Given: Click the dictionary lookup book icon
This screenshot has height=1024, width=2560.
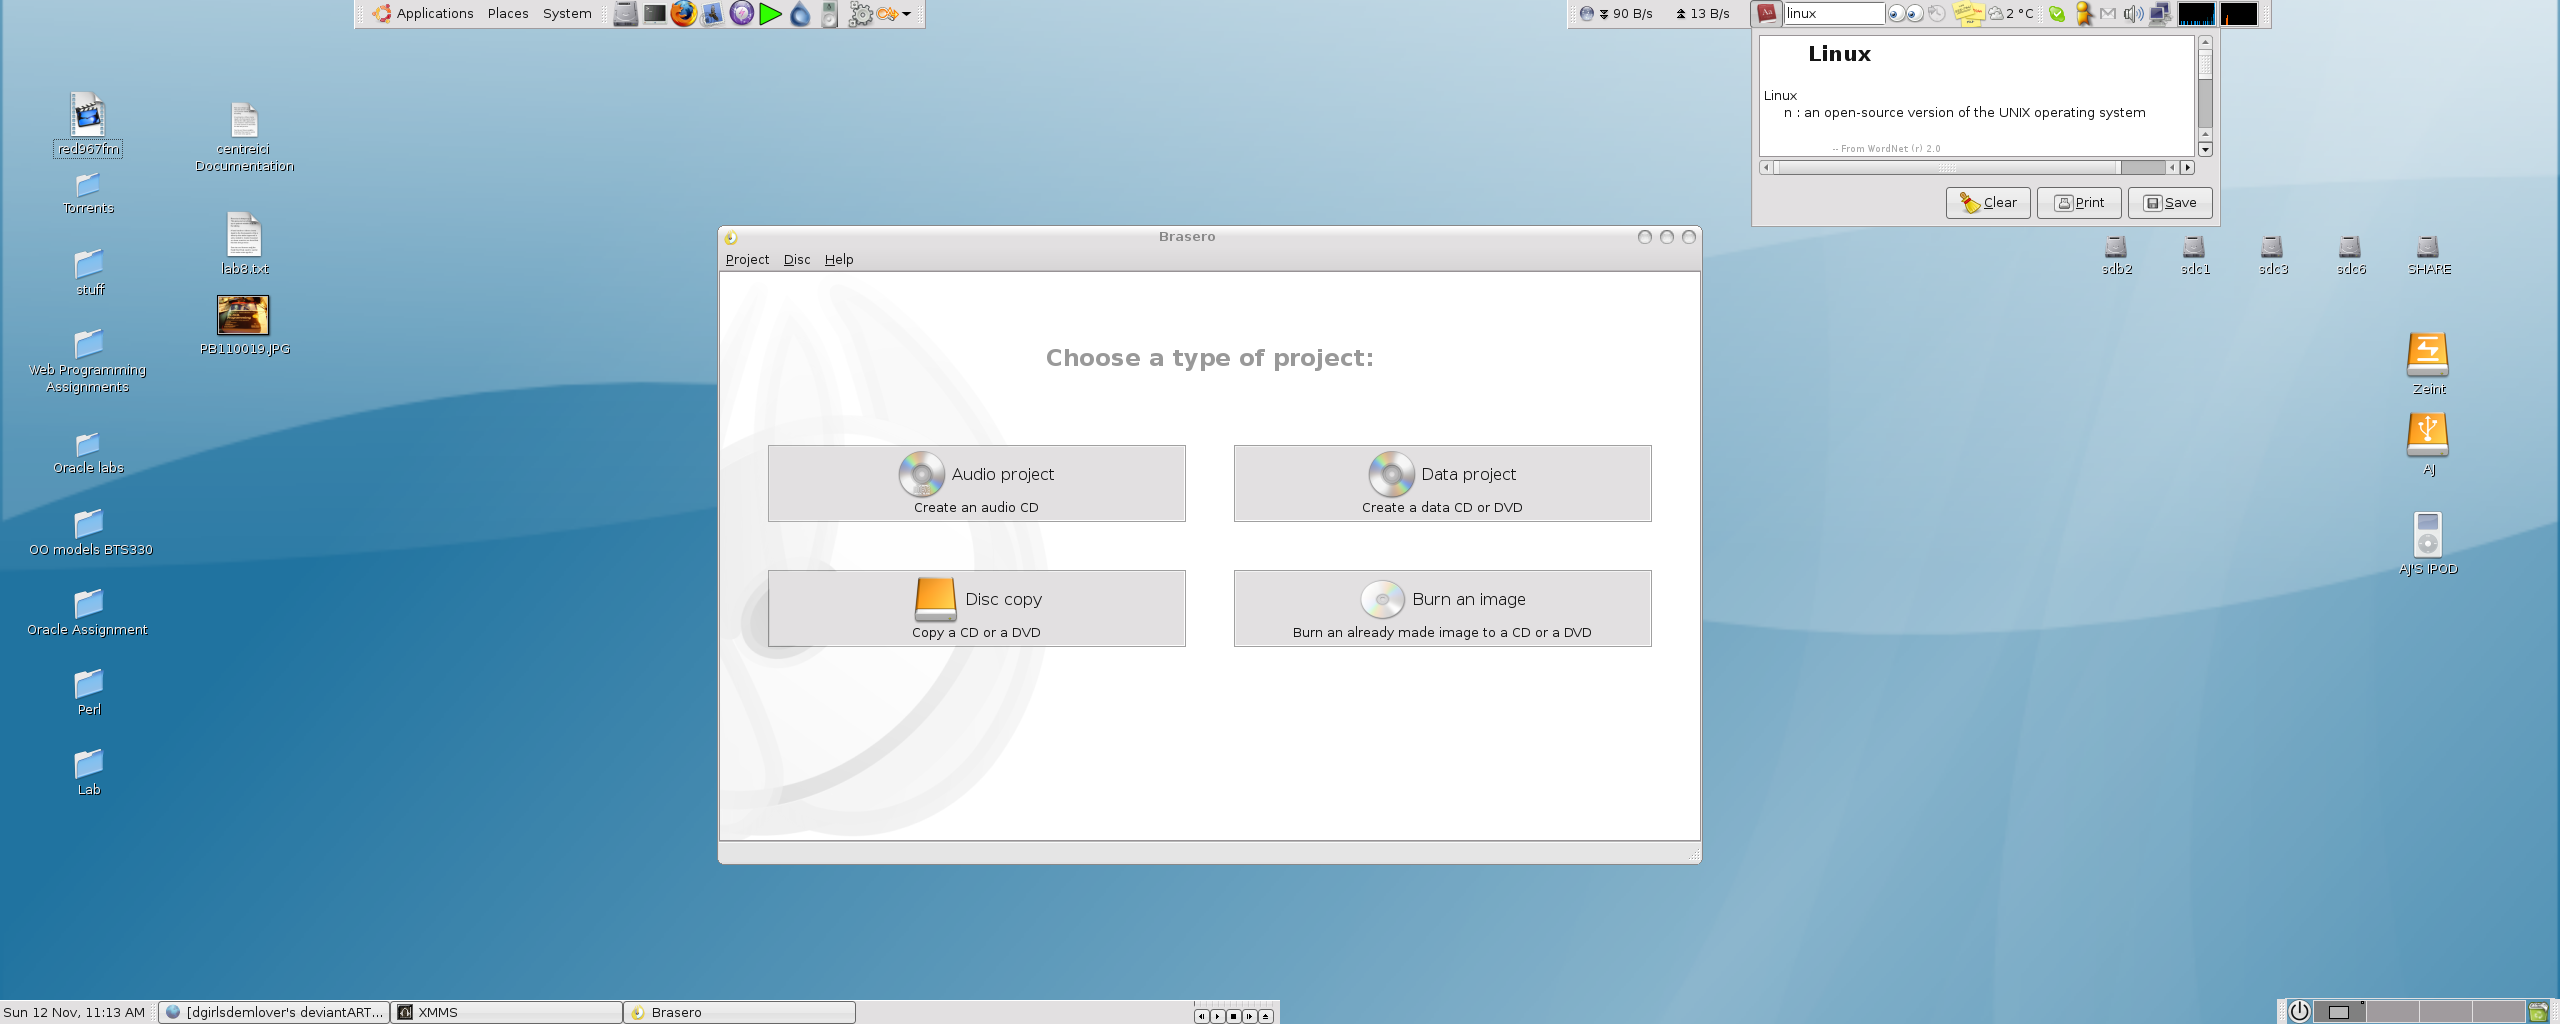Looking at the screenshot, I should tap(1767, 13).
